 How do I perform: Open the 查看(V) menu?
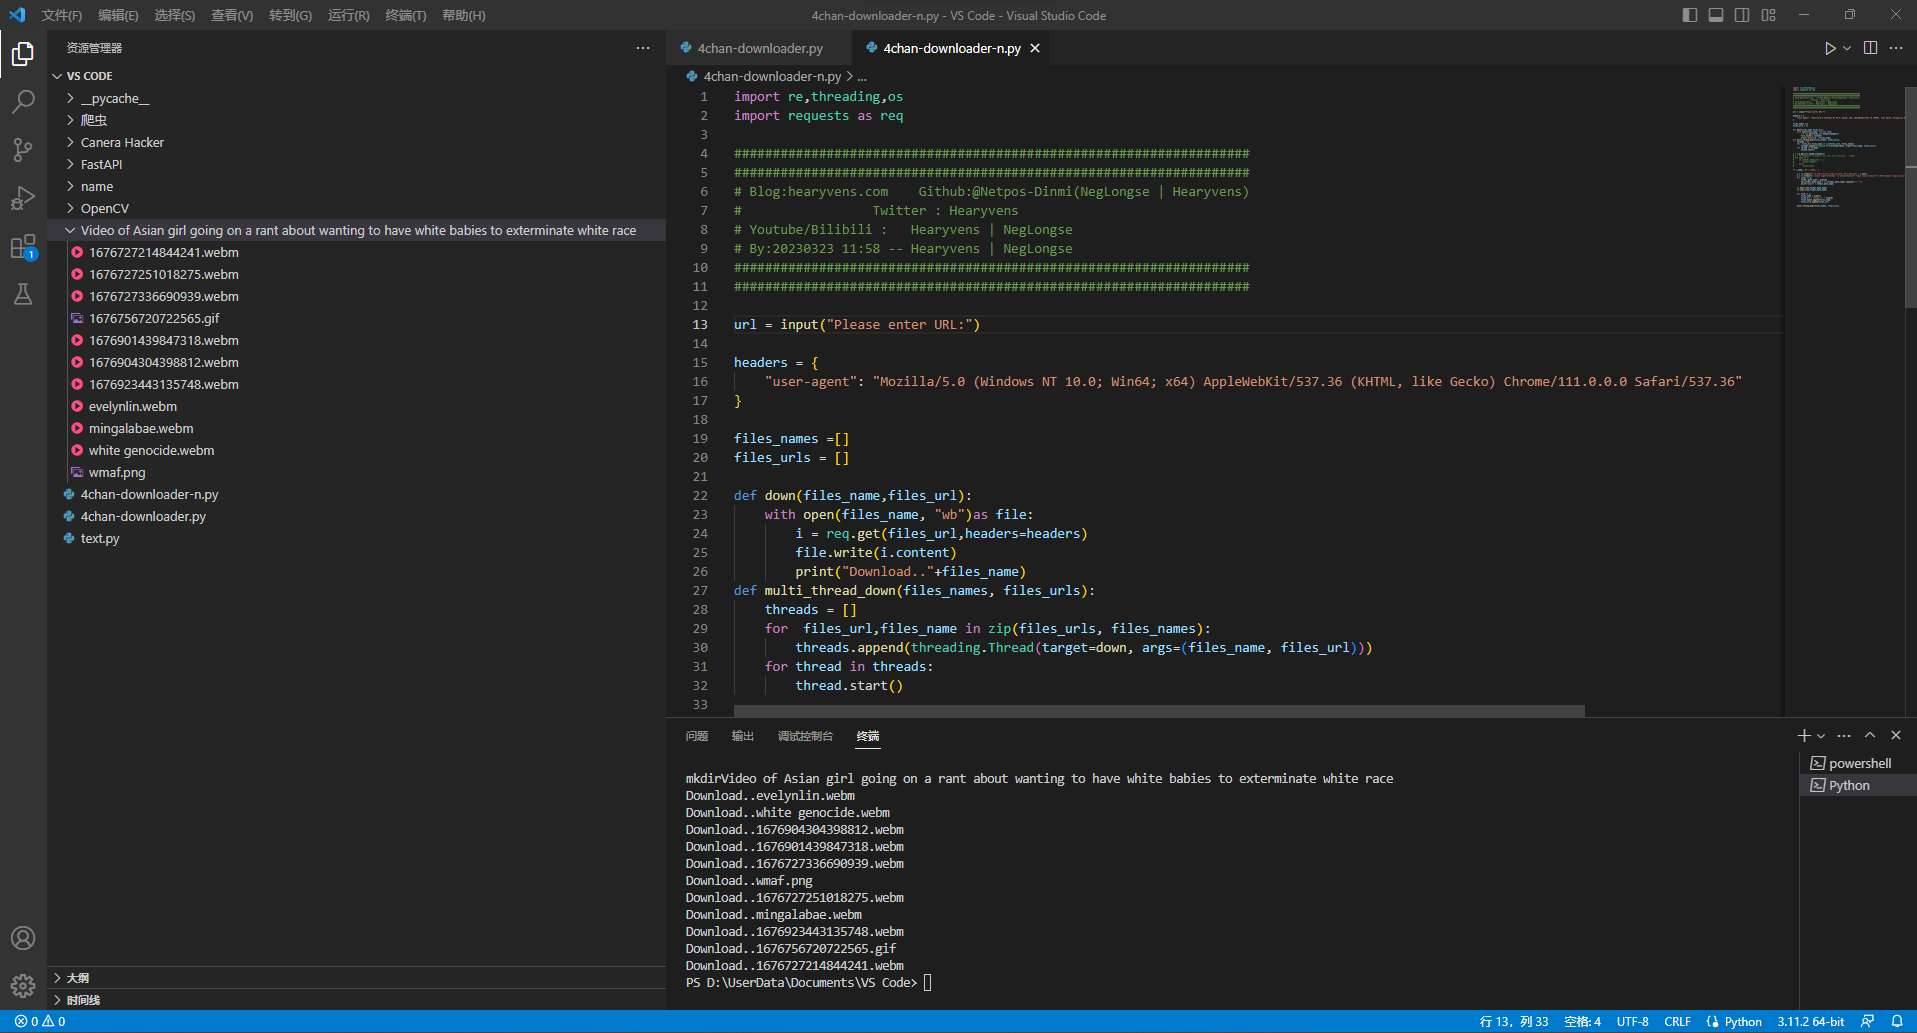point(232,15)
